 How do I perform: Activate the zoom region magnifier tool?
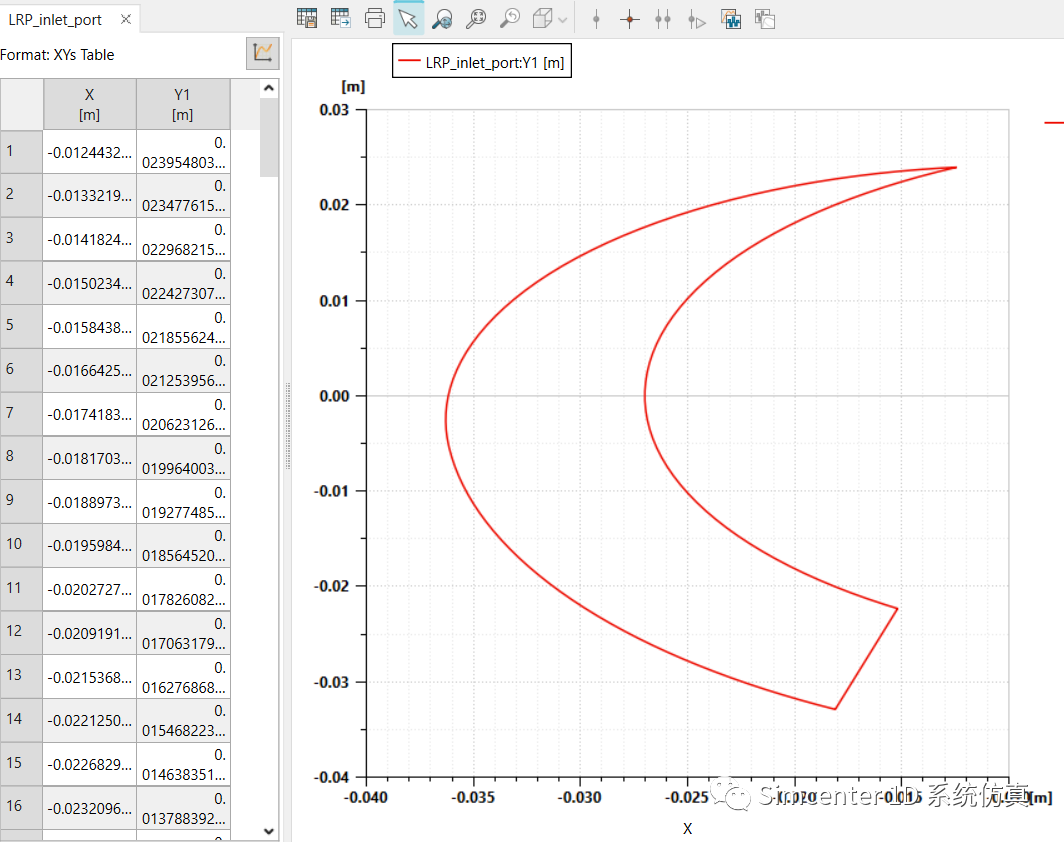[442, 18]
